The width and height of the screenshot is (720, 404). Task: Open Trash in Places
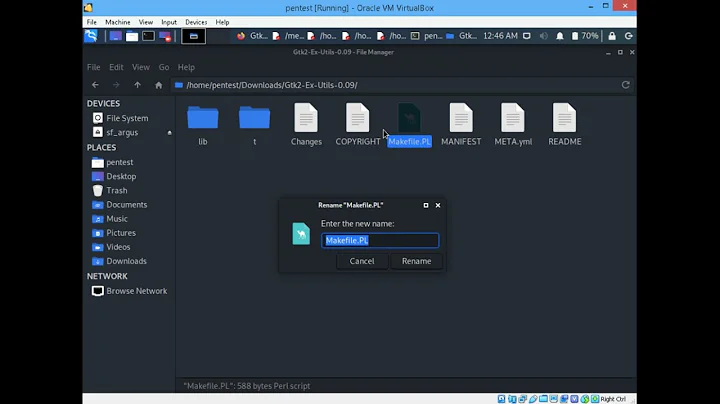coord(109,191)
